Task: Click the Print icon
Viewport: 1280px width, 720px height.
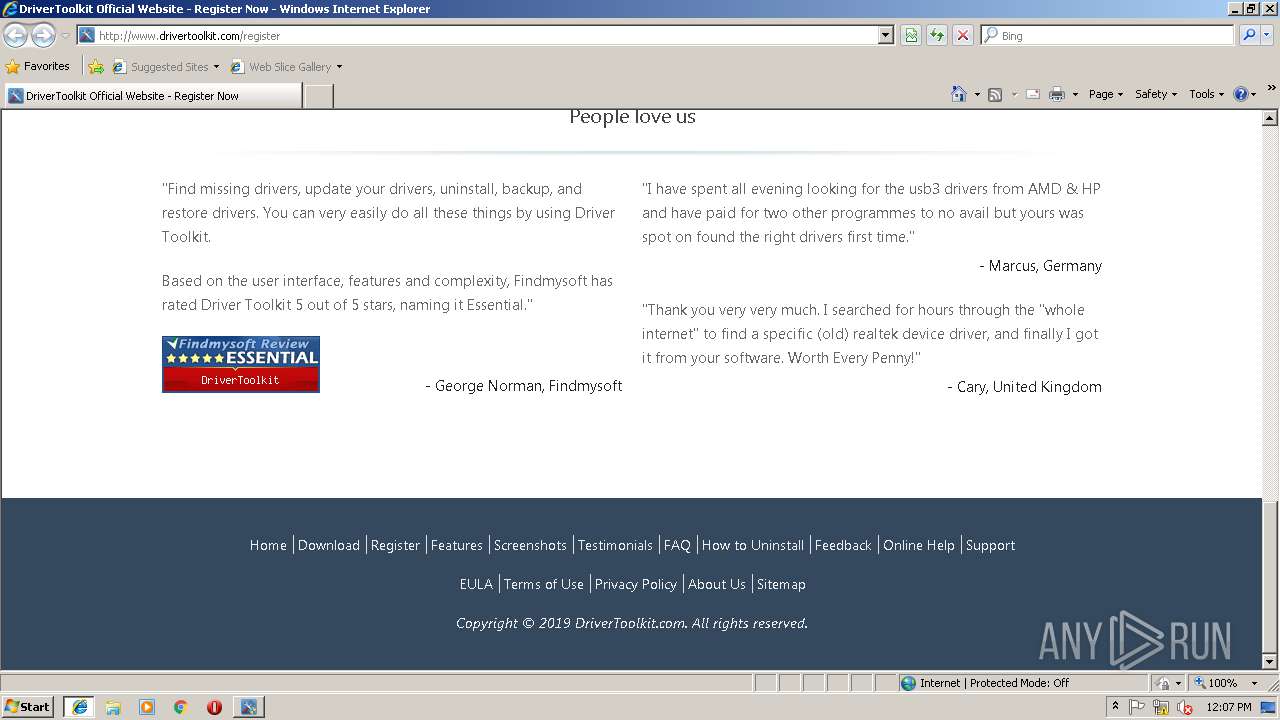Action: click(1057, 94)
